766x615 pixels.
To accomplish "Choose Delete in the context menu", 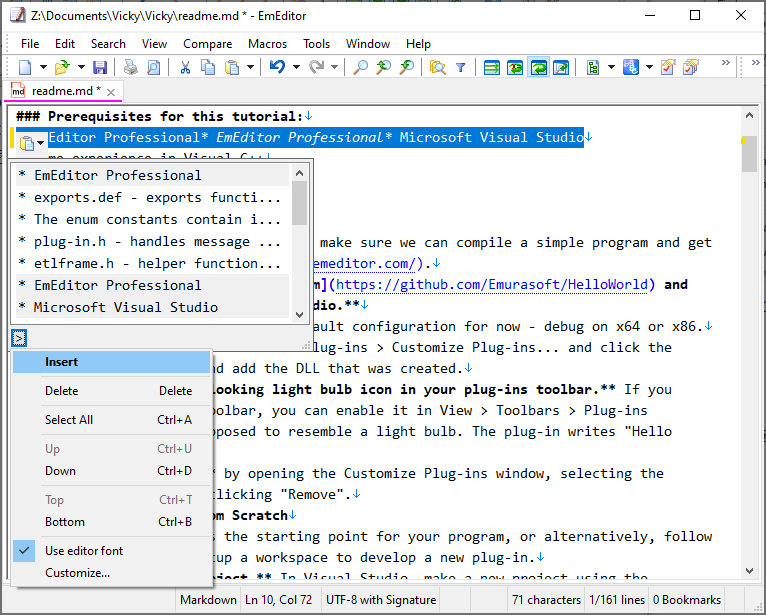I will point(111,391).
